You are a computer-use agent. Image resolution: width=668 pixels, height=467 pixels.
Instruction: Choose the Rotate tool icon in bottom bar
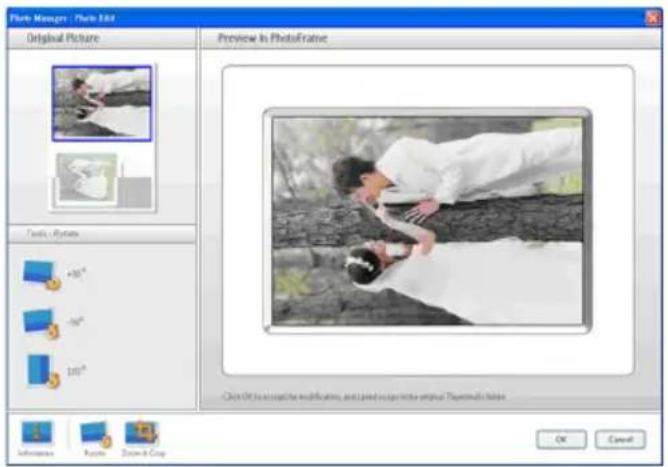pos(93,432)
